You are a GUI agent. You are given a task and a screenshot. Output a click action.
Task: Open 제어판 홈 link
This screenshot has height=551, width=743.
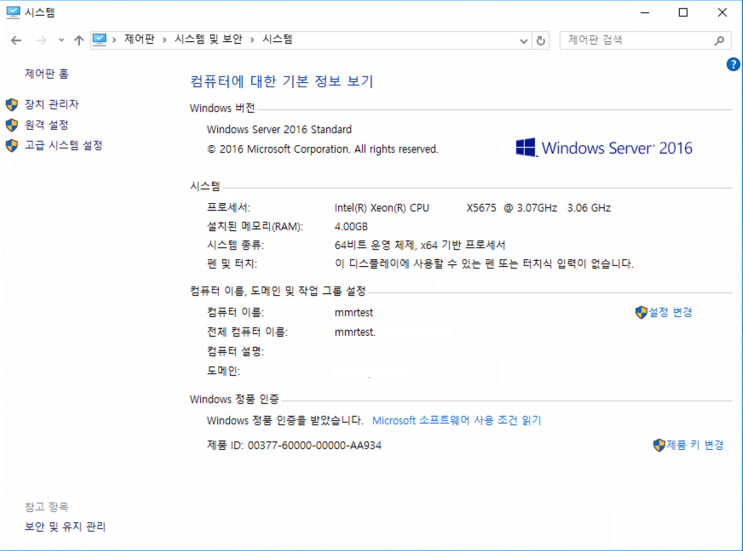tap(46, 73)
